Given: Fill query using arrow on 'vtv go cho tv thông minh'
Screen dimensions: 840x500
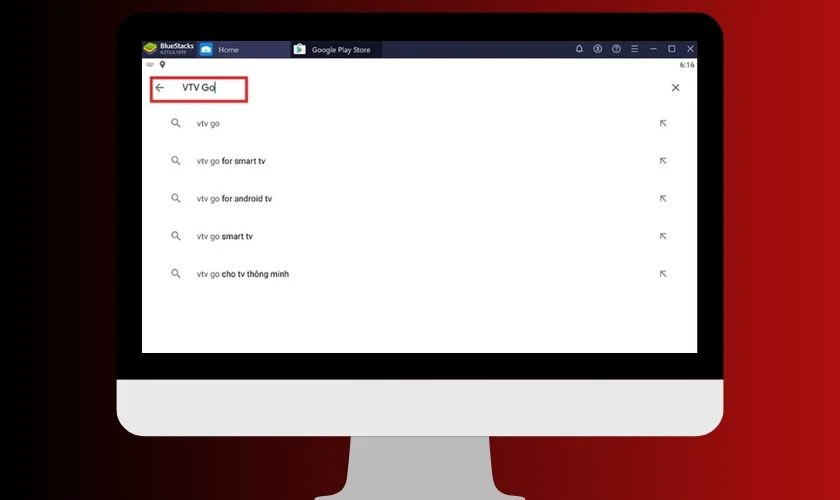Looking at the screenshot, I should tap(663, 274).
